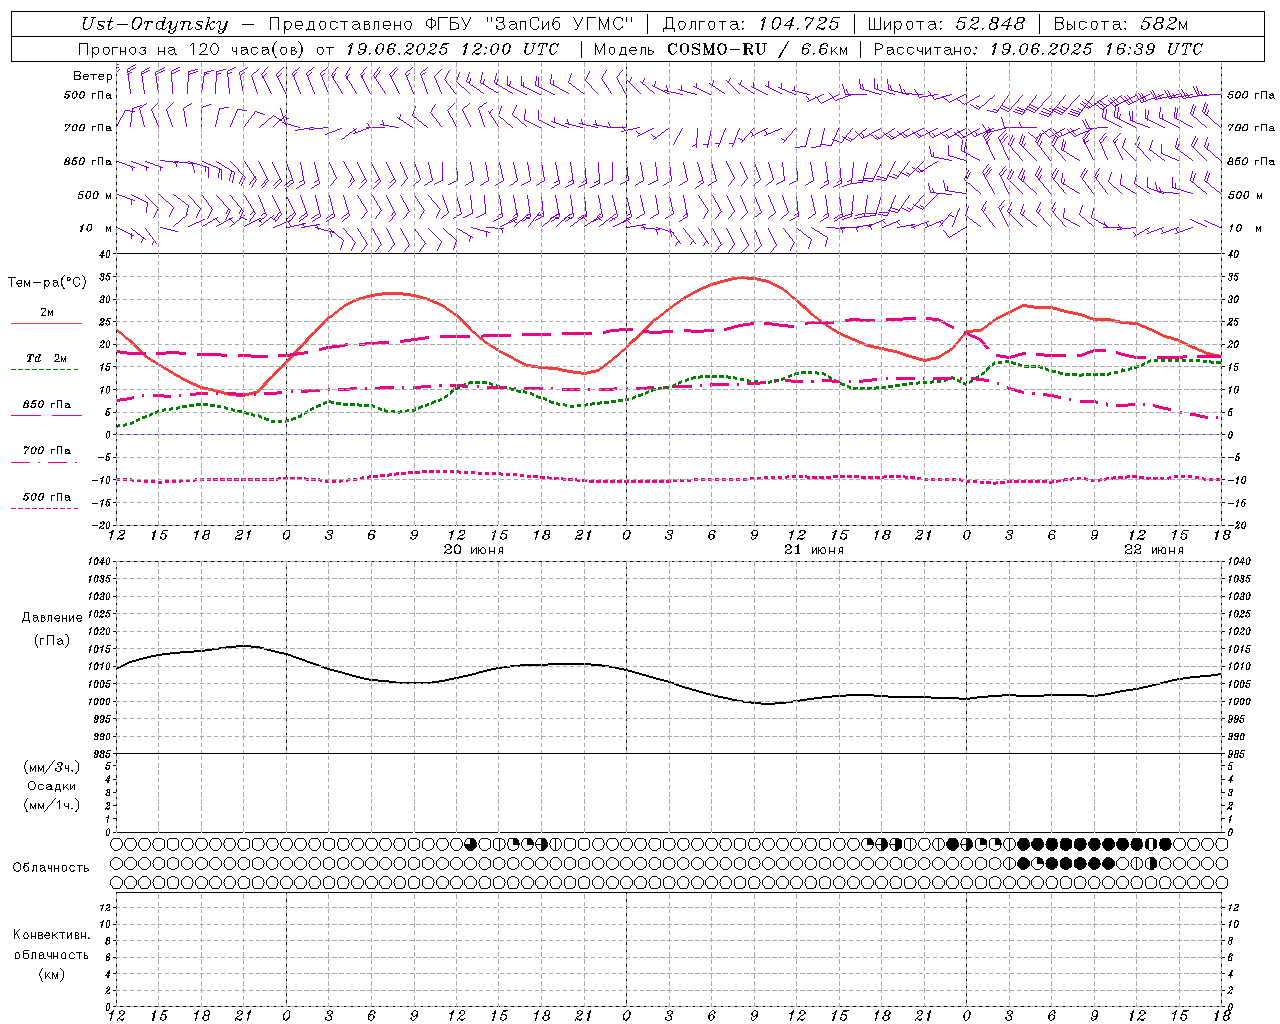The image size is (1280, 1024).
Task: Click the (гПа) unit under Давление
Action: click(52, 640)
